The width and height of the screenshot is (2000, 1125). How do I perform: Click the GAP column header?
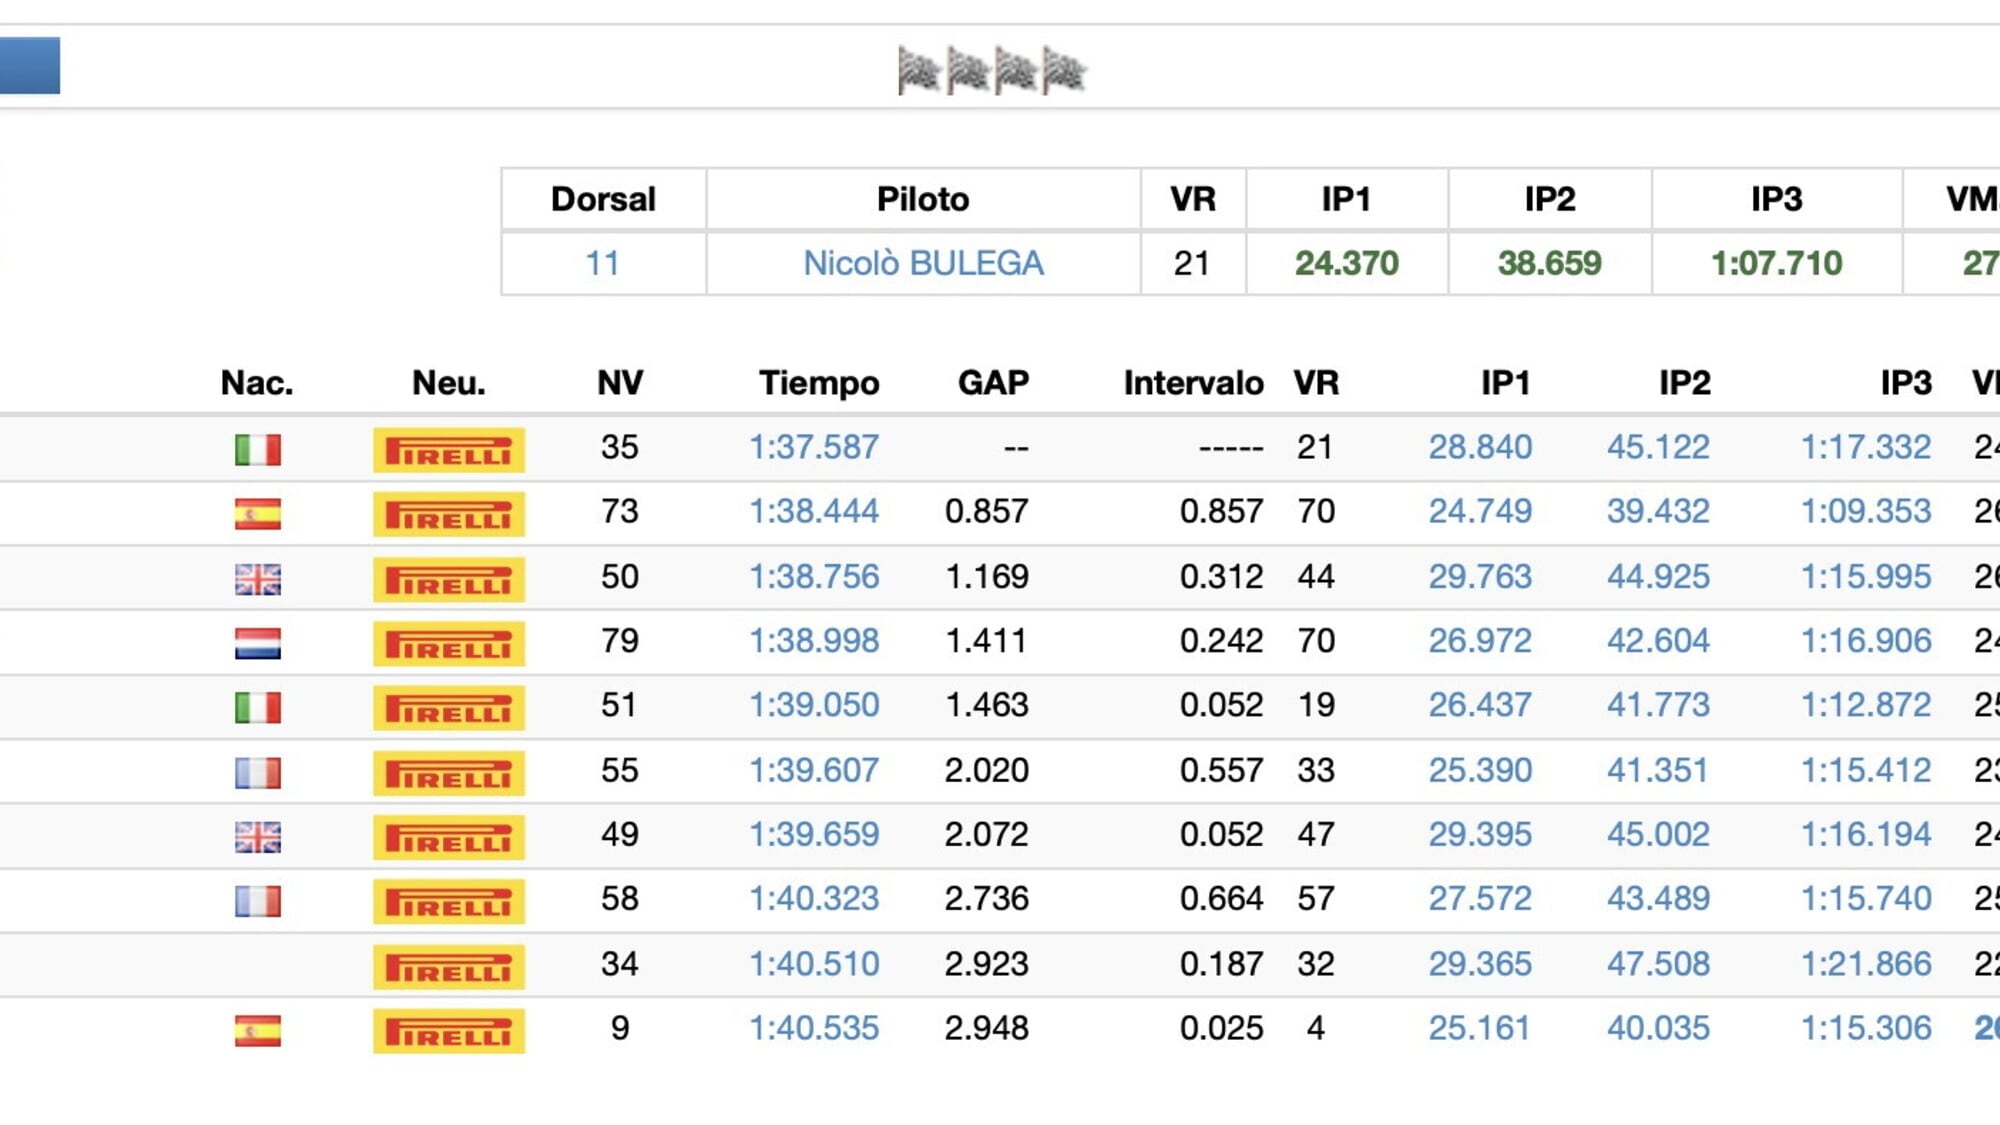pos(992,383)
